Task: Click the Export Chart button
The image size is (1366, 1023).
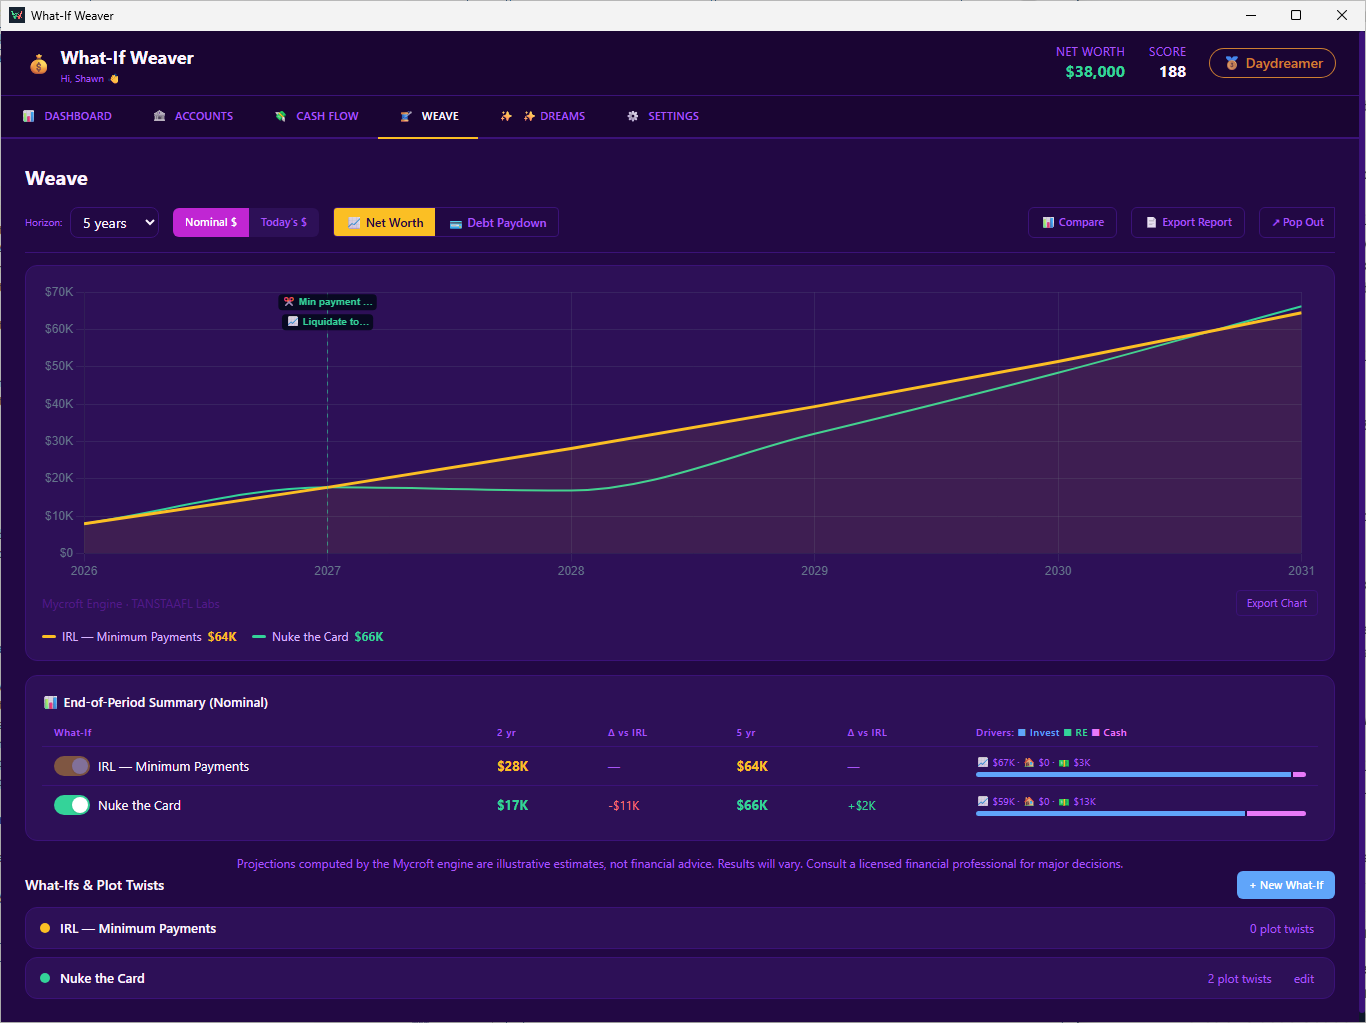Action: (1277, 603)
